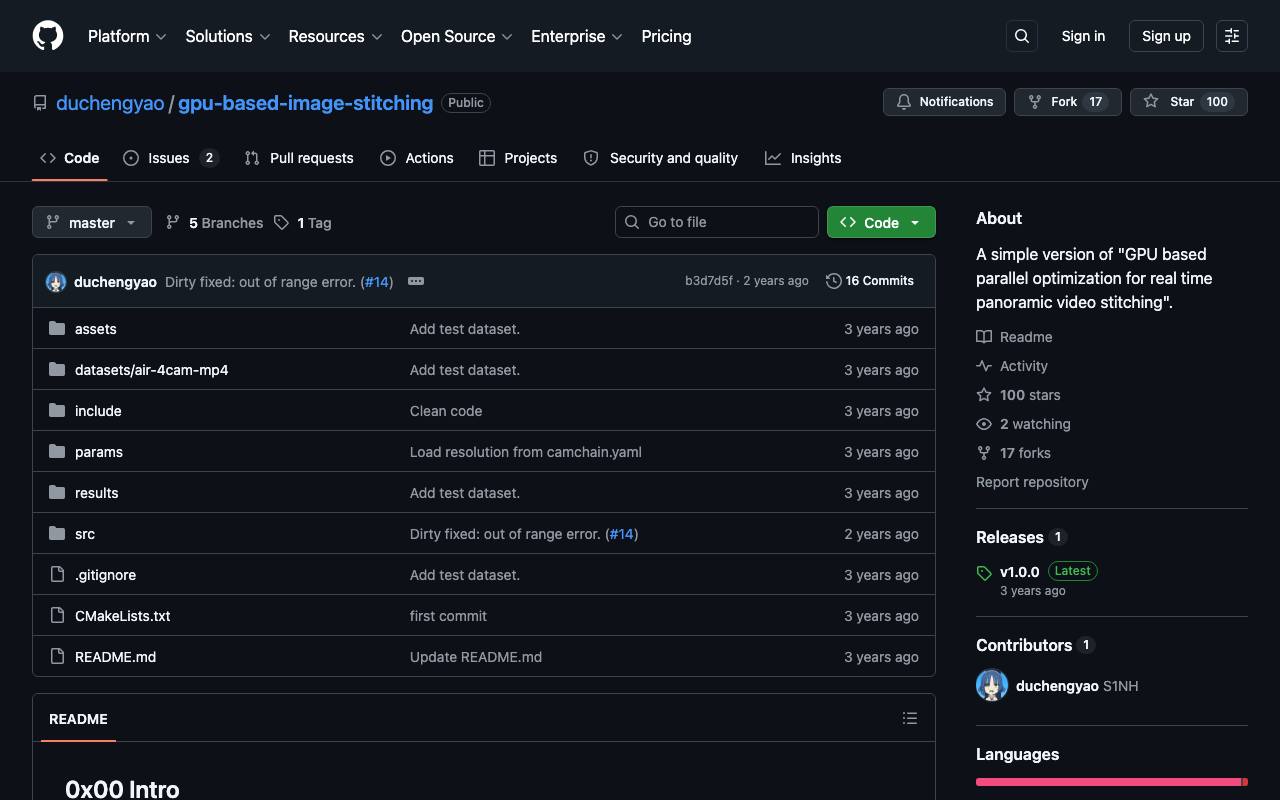Open the #14 pull request link in commit bar
Viewport: 1280px width, 800px height.
click(x=376, y=282)
